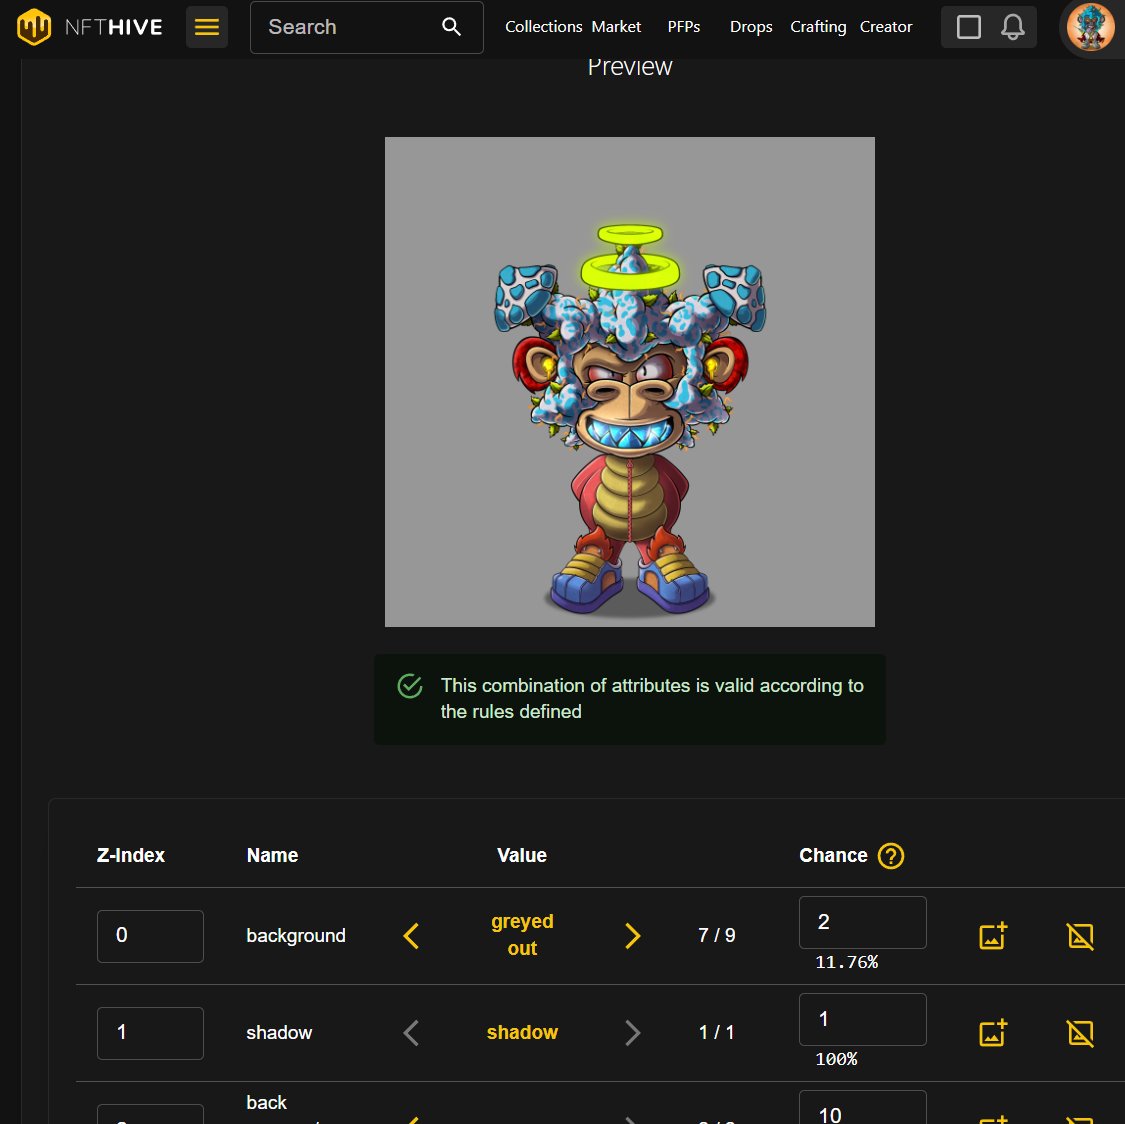Click the Value column header
The height and width of the screenshot is (1124, 1125).
[522, 855]
